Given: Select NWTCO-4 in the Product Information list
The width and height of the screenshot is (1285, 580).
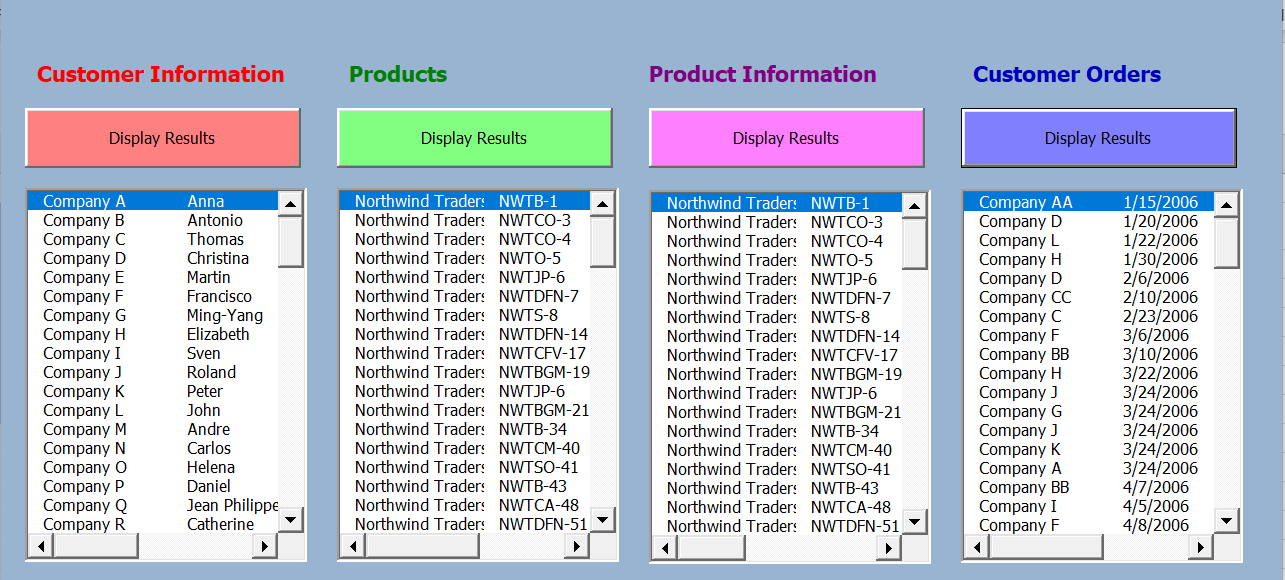Looking at the screenshot, I should coord(778,241).
